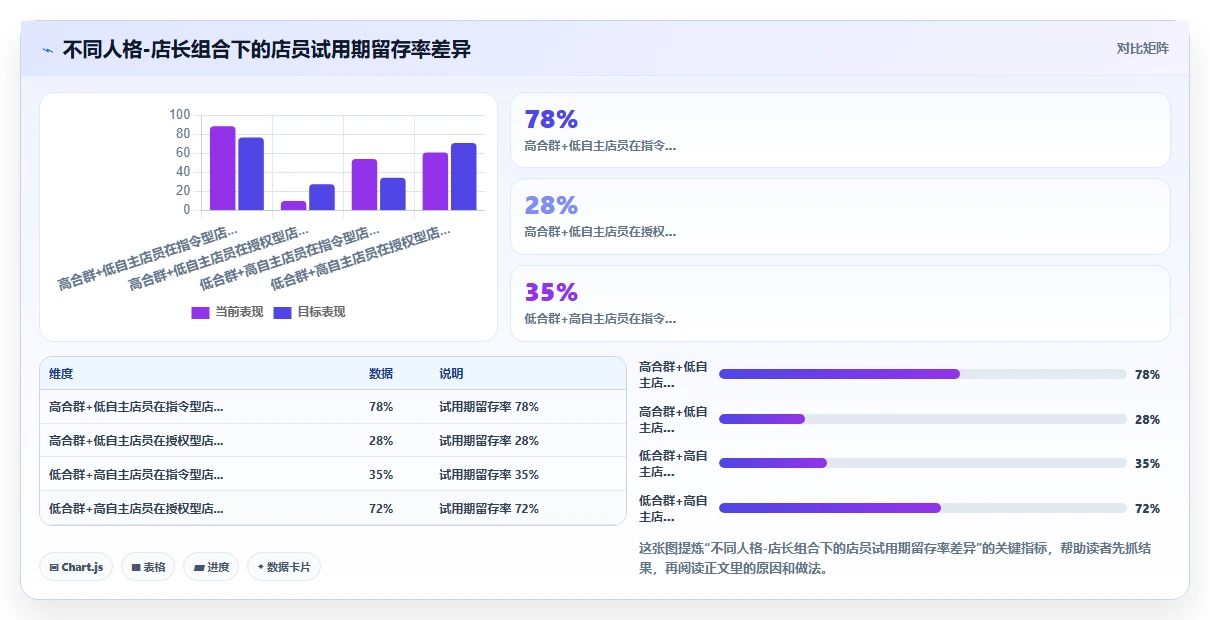1210x620 pixels.
Task: Click the 说明 column header
Action: [x=451, y=374]
